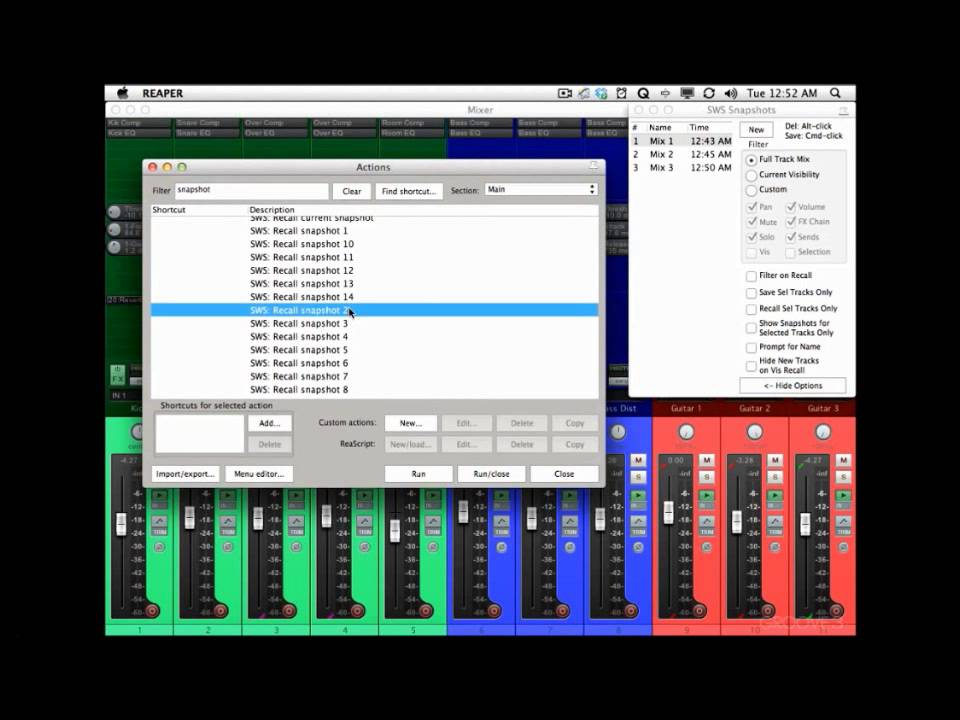Open Import/export menu in Actions
This screenshot has width=960, height=720.
(185, 474)
